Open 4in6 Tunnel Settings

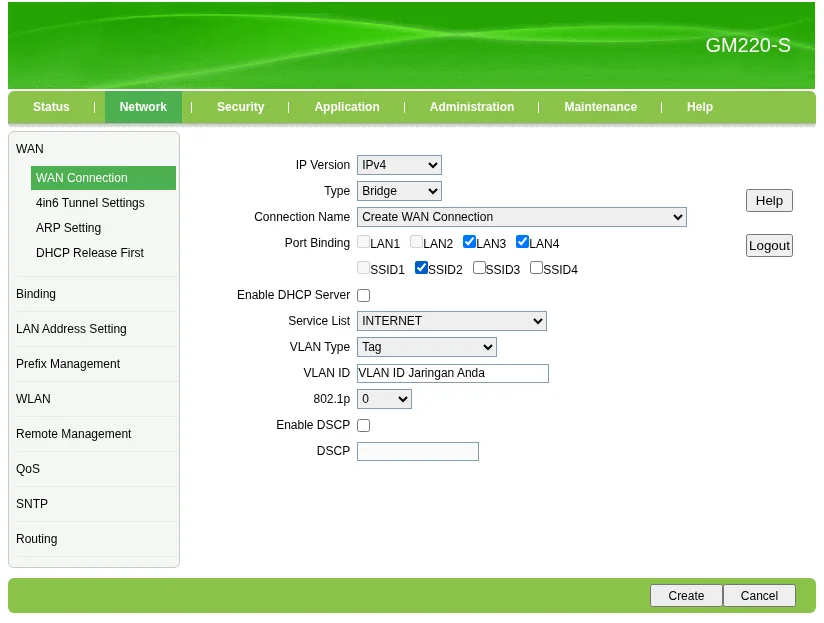(x=90, y=203)
